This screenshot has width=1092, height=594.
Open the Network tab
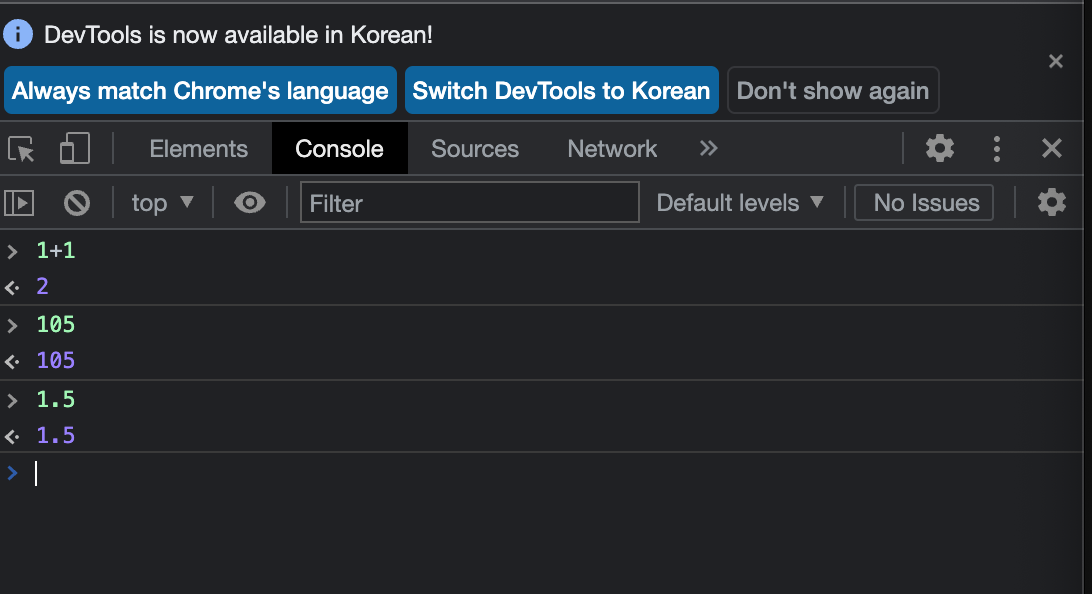click(x=612, y=149)
